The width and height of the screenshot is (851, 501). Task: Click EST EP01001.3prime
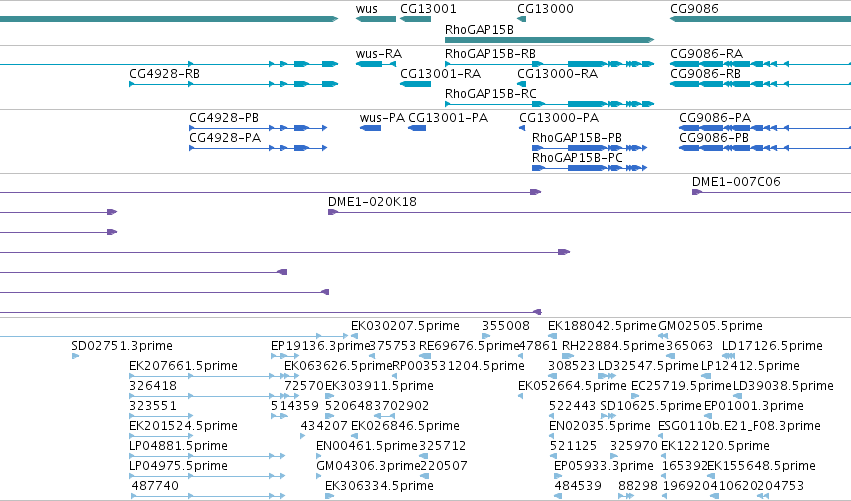click(x=753, y=406)
